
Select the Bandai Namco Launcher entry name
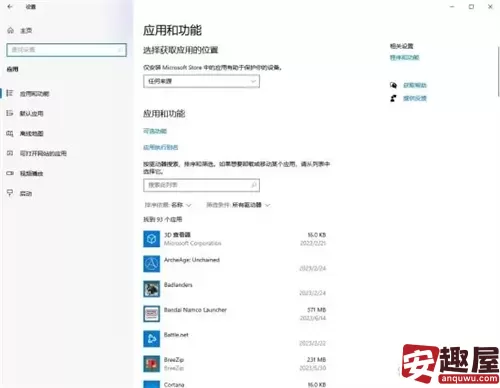pos(195,310)
